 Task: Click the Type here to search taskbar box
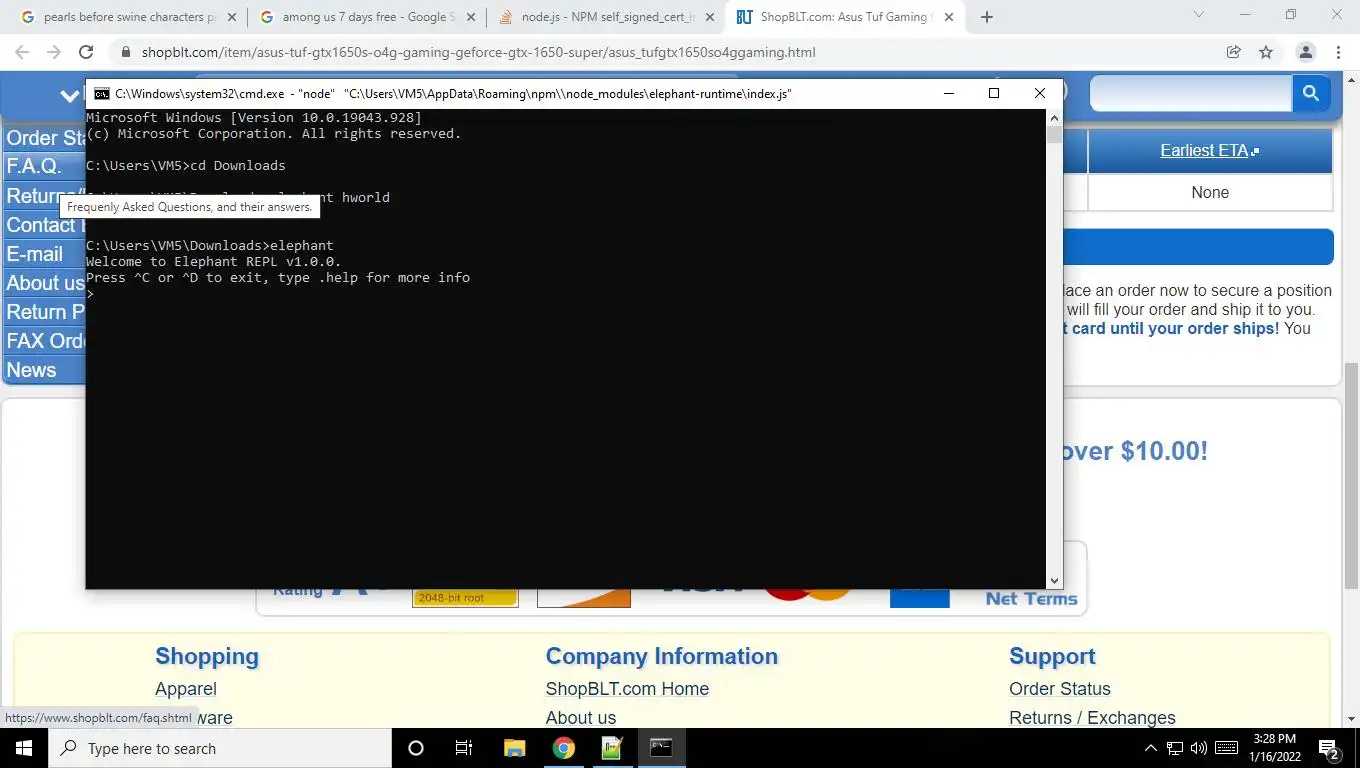point(220,748)
